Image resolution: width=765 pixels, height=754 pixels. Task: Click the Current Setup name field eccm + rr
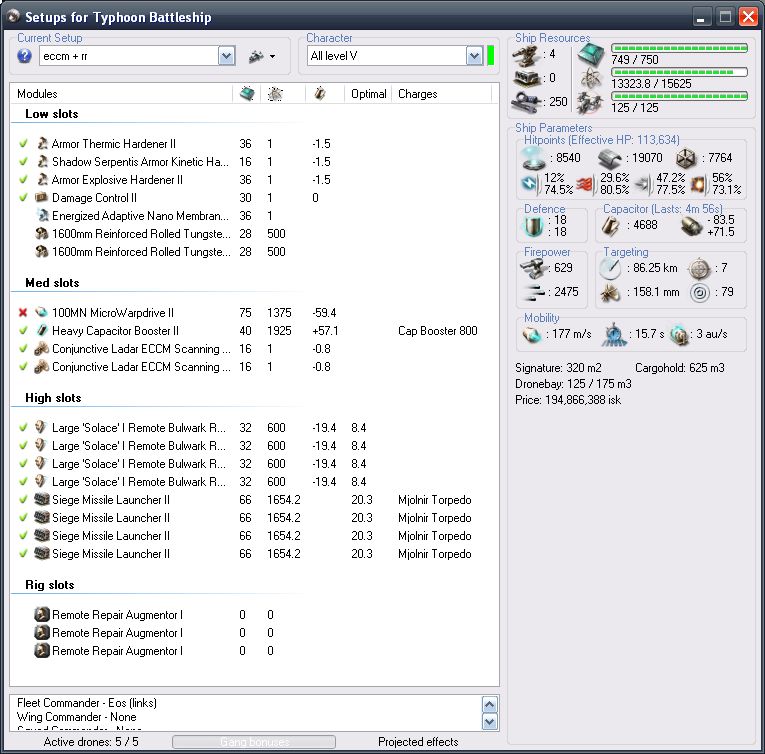pos(129,56)
